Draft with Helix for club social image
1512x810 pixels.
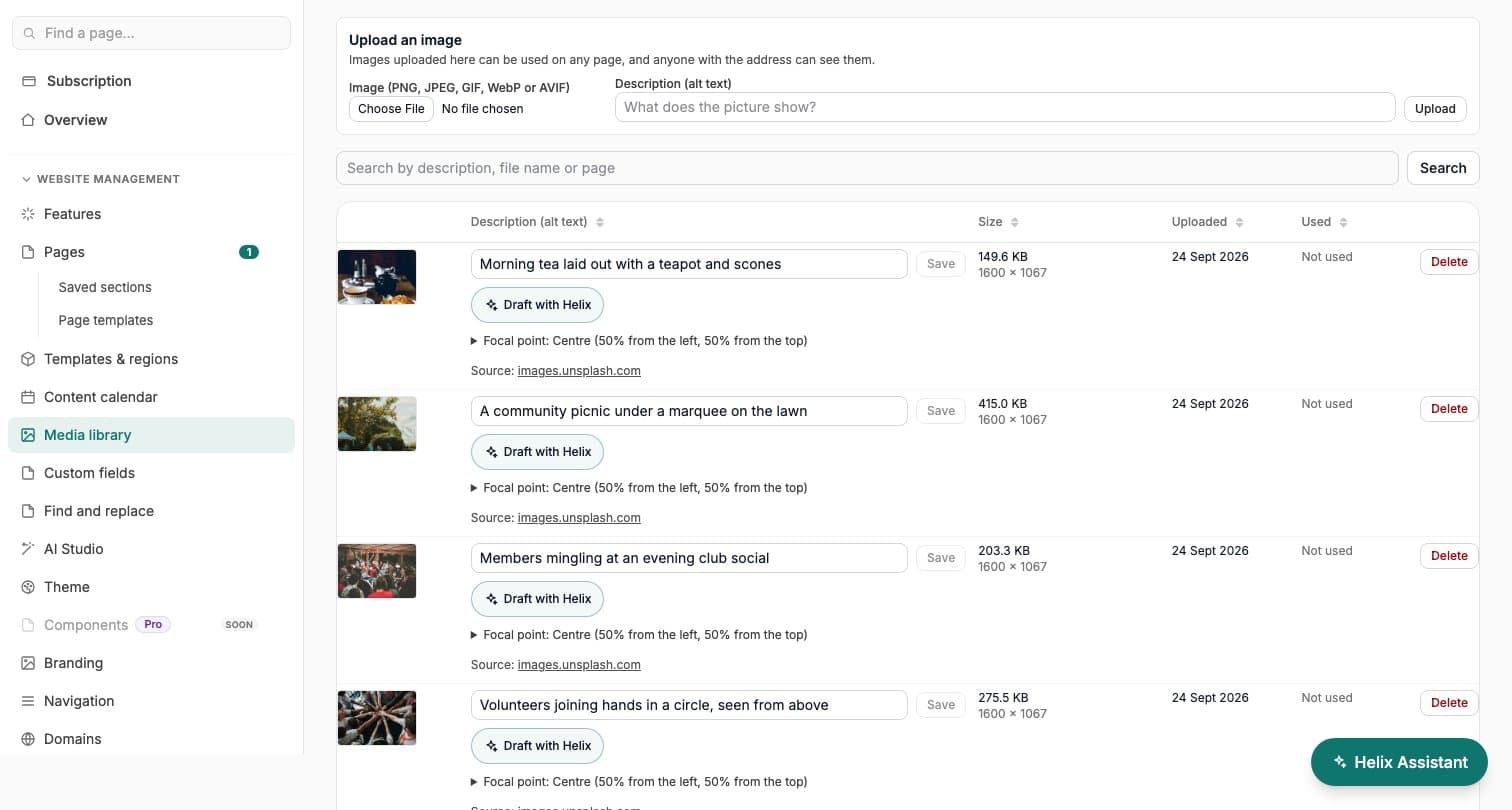(537, 599)
